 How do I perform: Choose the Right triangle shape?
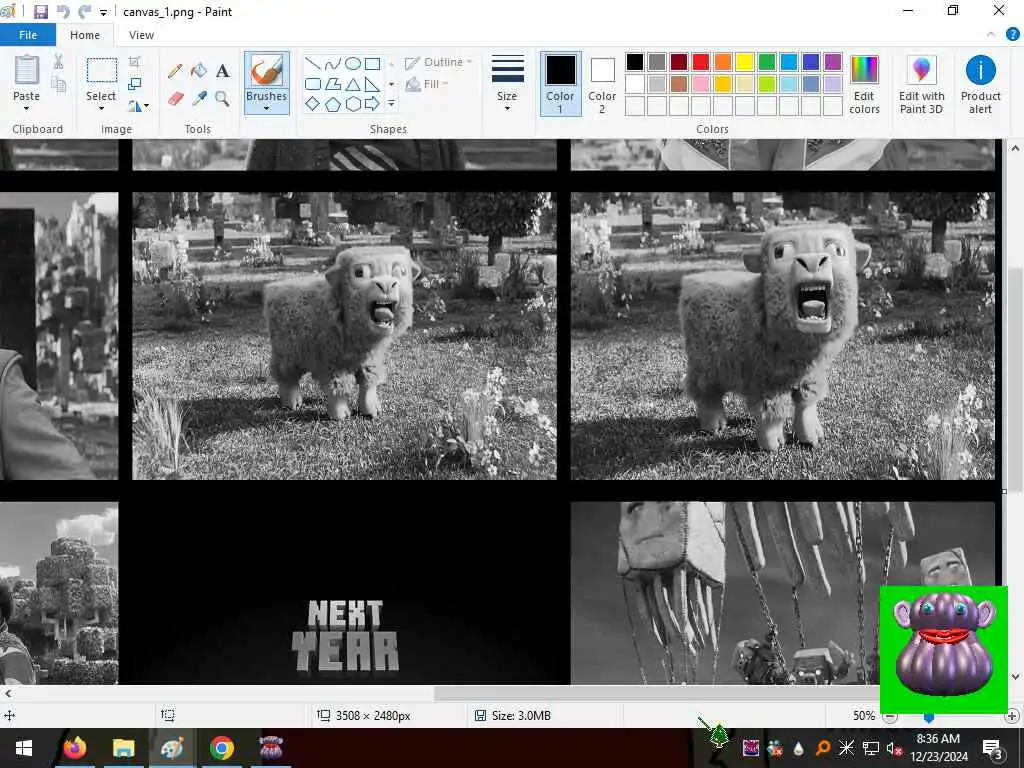372,84
